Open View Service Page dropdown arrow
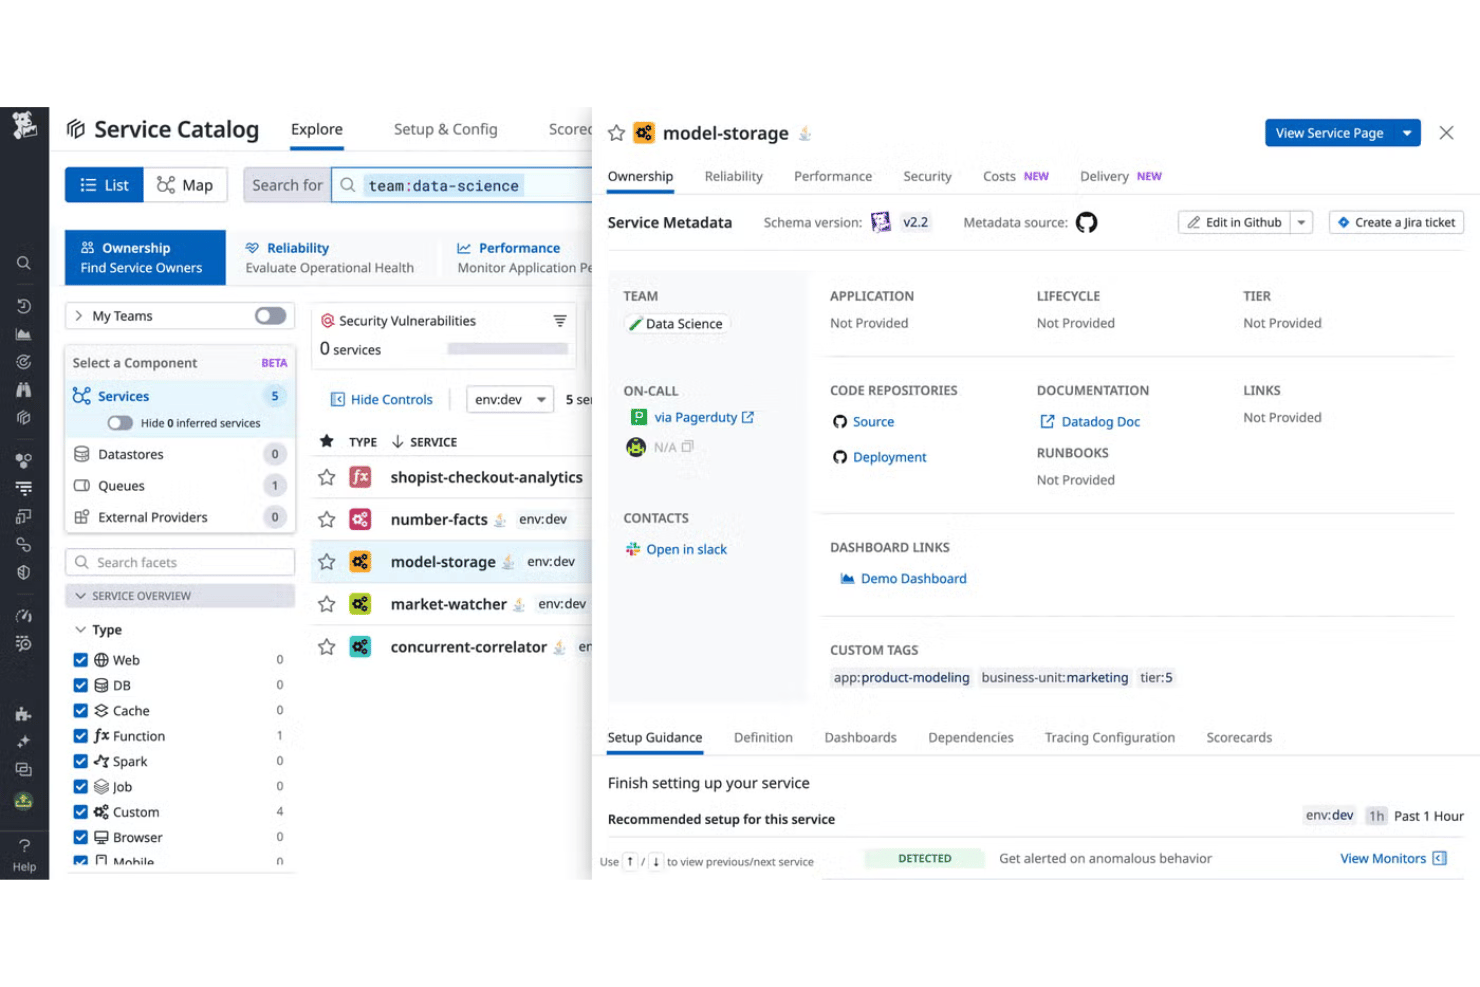Viewport: 1480px width, 987px height. 1407,133
